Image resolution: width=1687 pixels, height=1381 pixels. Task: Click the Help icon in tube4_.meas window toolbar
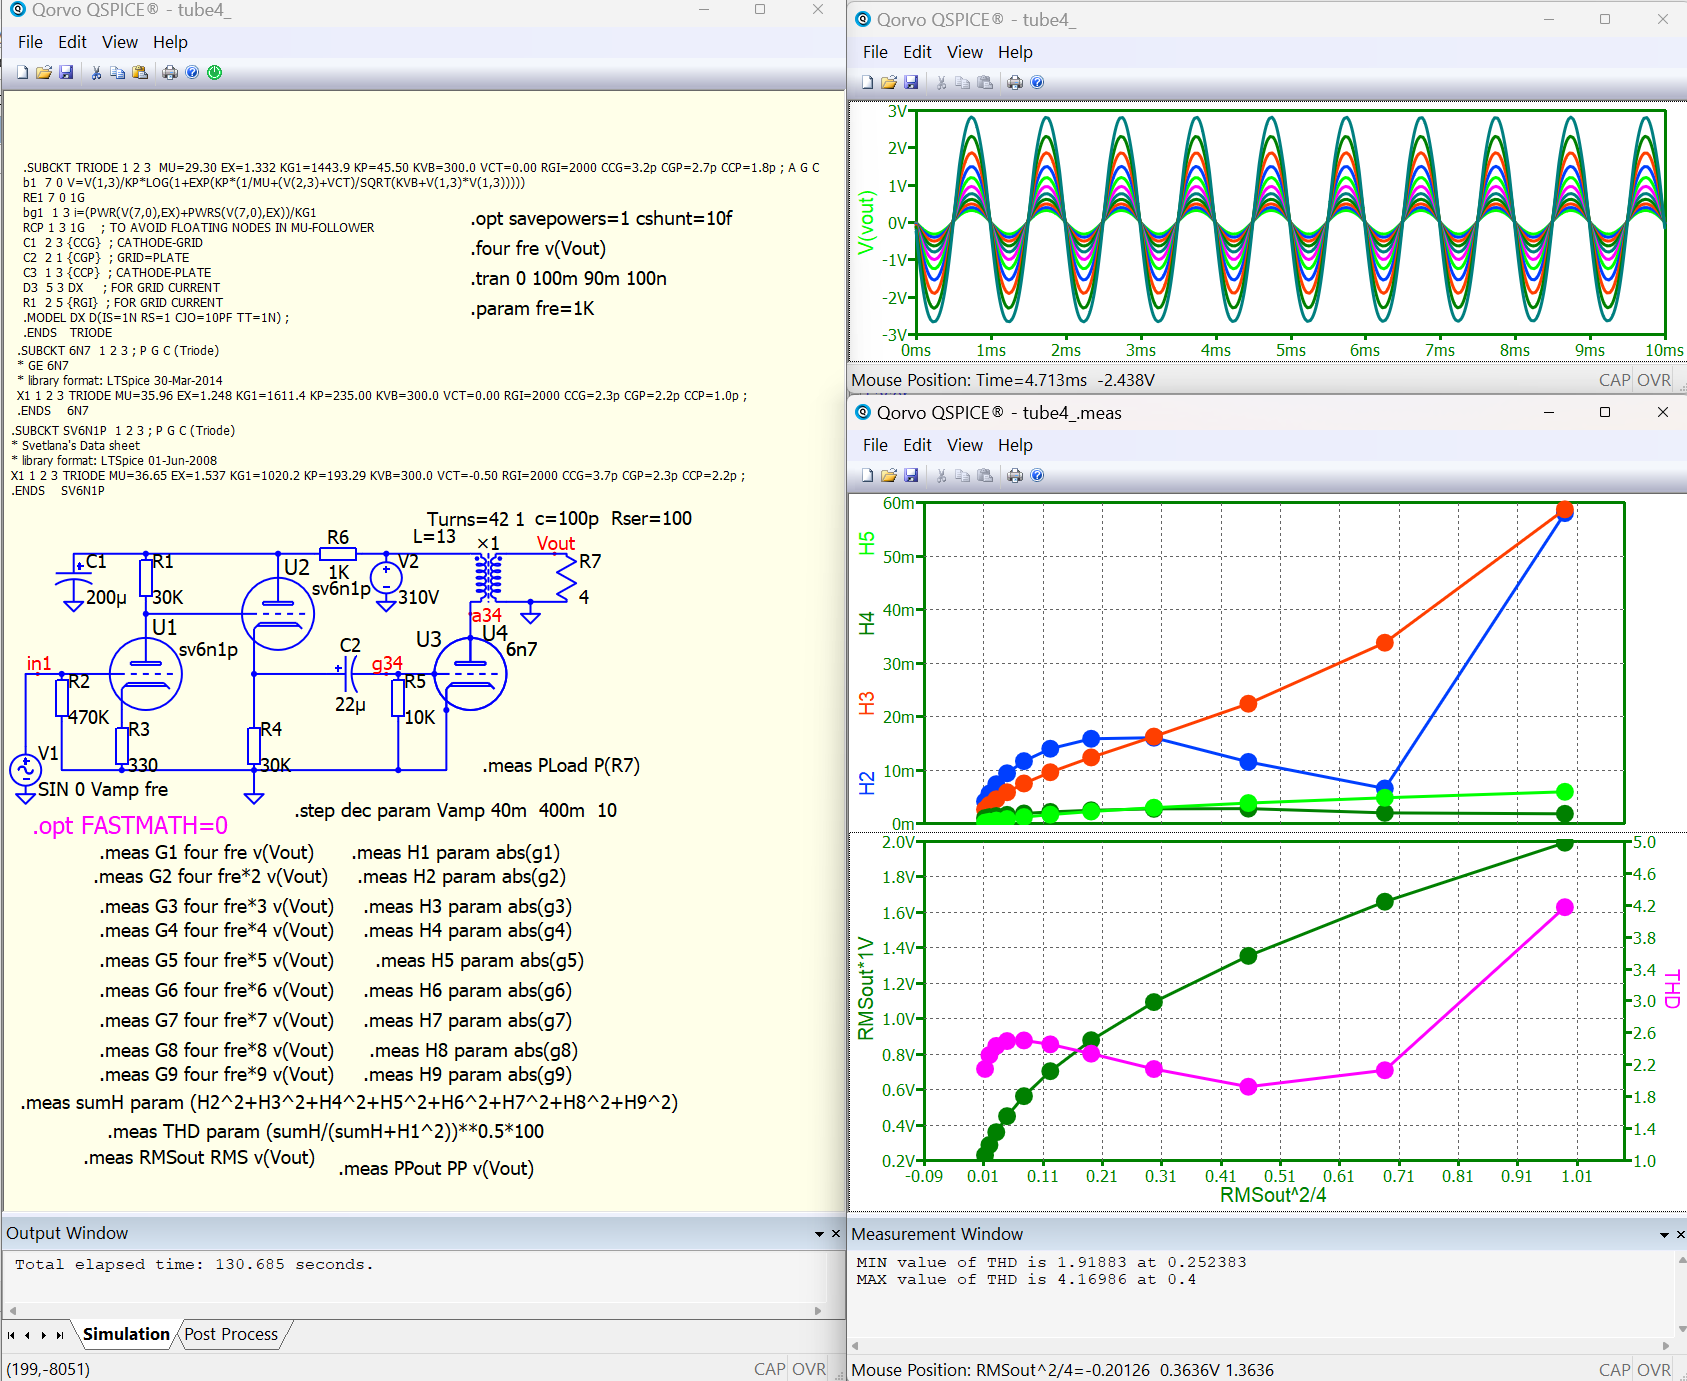tap(1037, 475)
